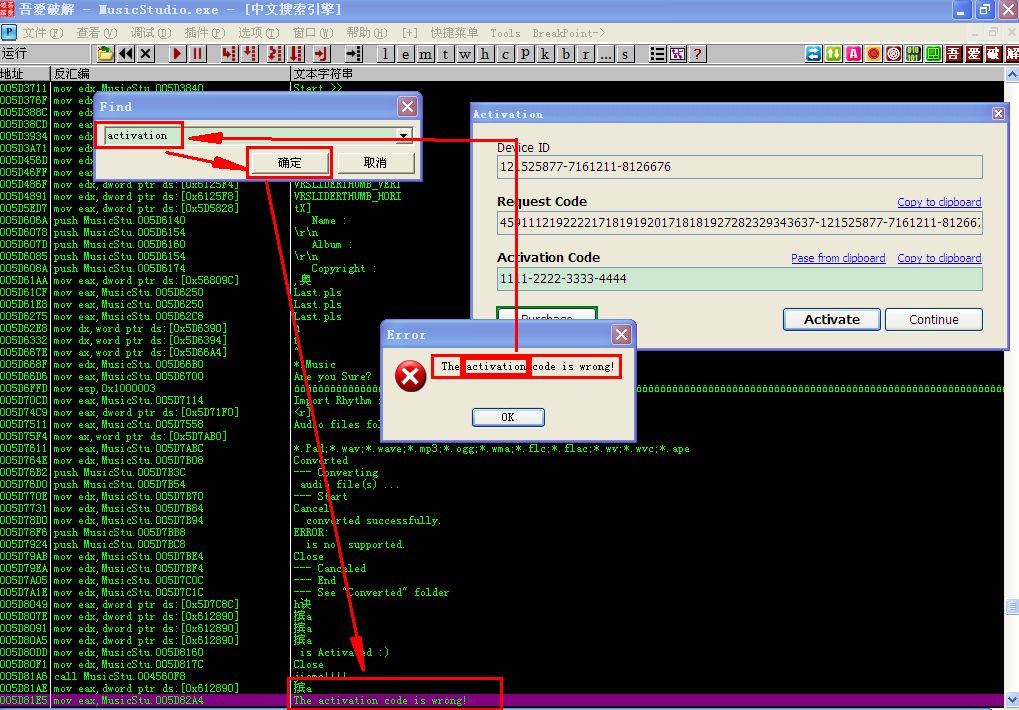Click the green window layout icon

(x=933, y=54)
